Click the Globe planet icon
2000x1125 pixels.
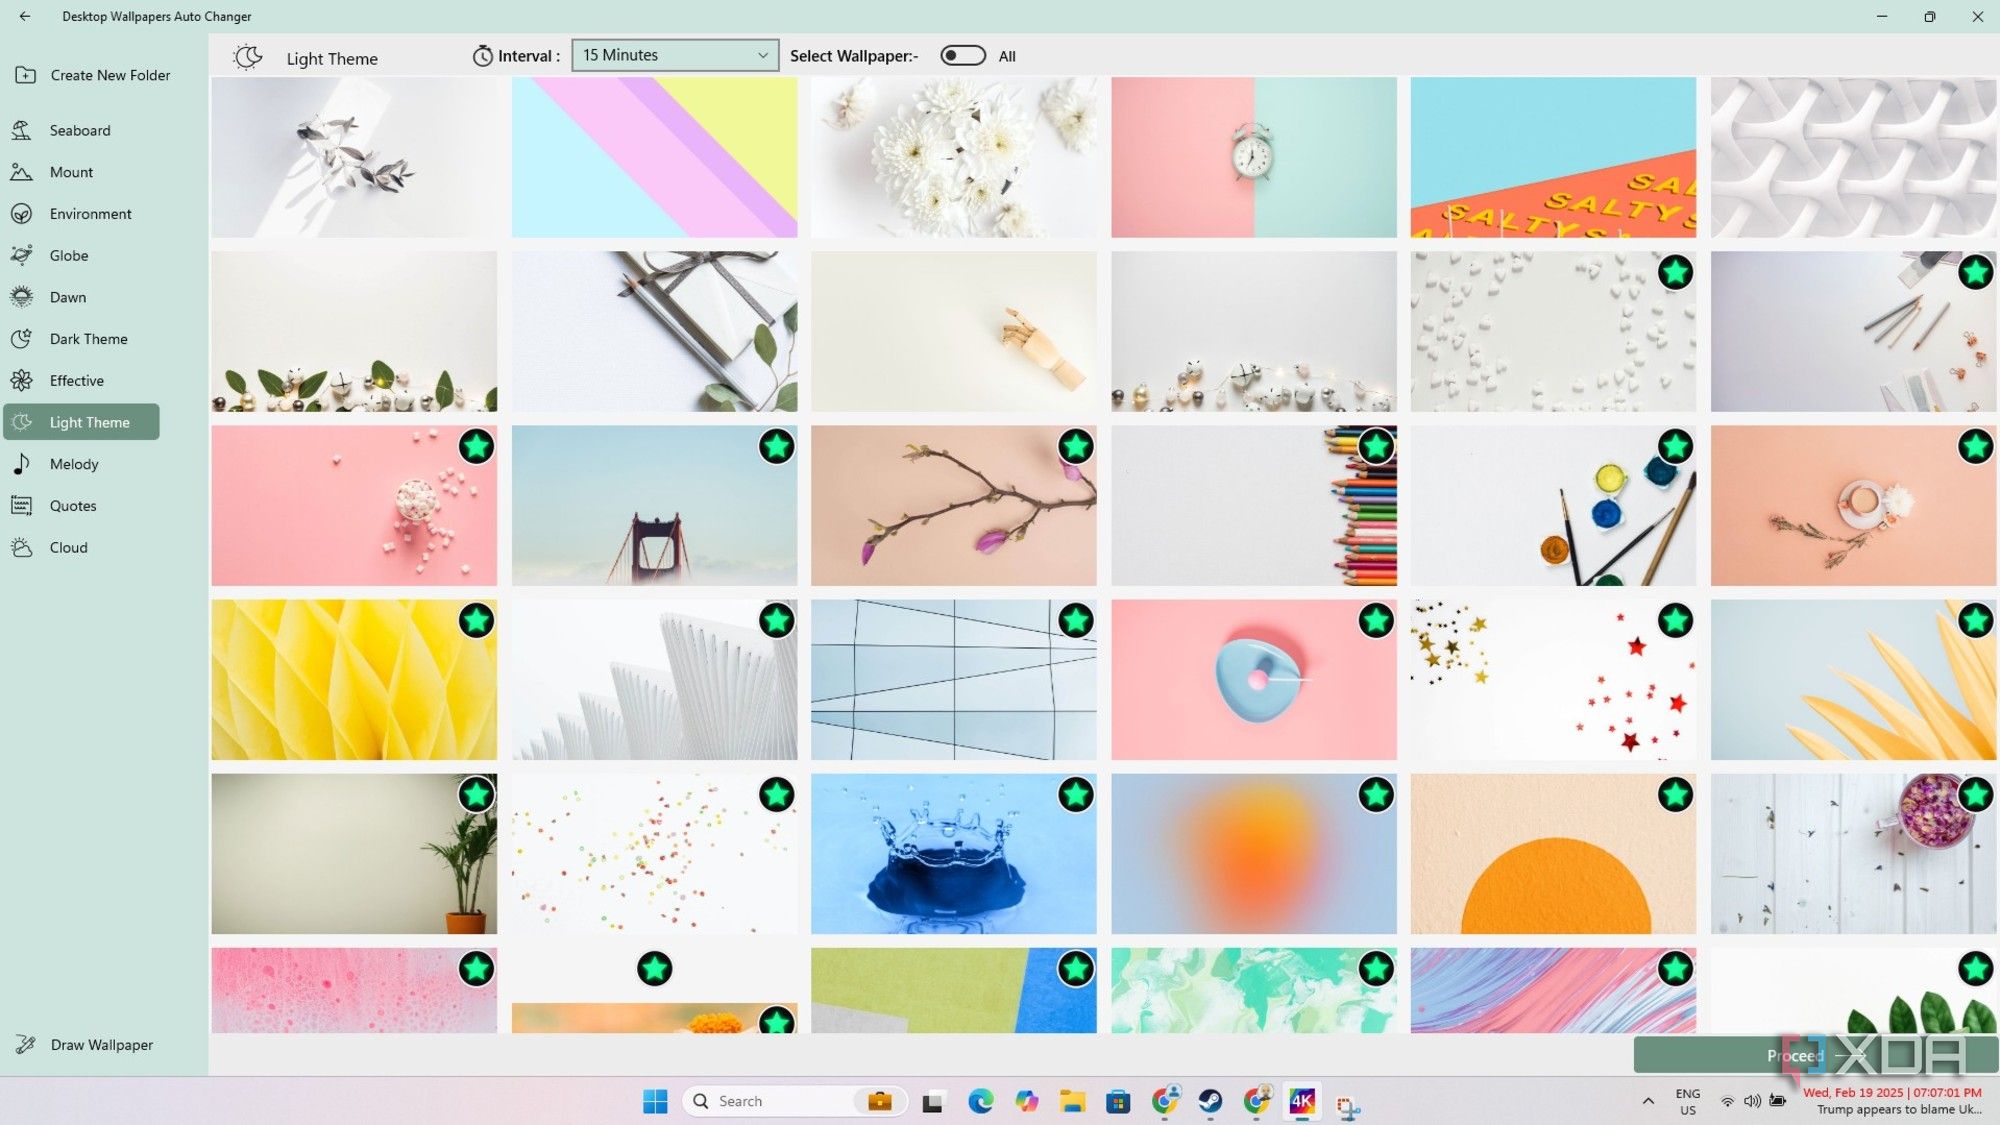click(x=22, y=255)
